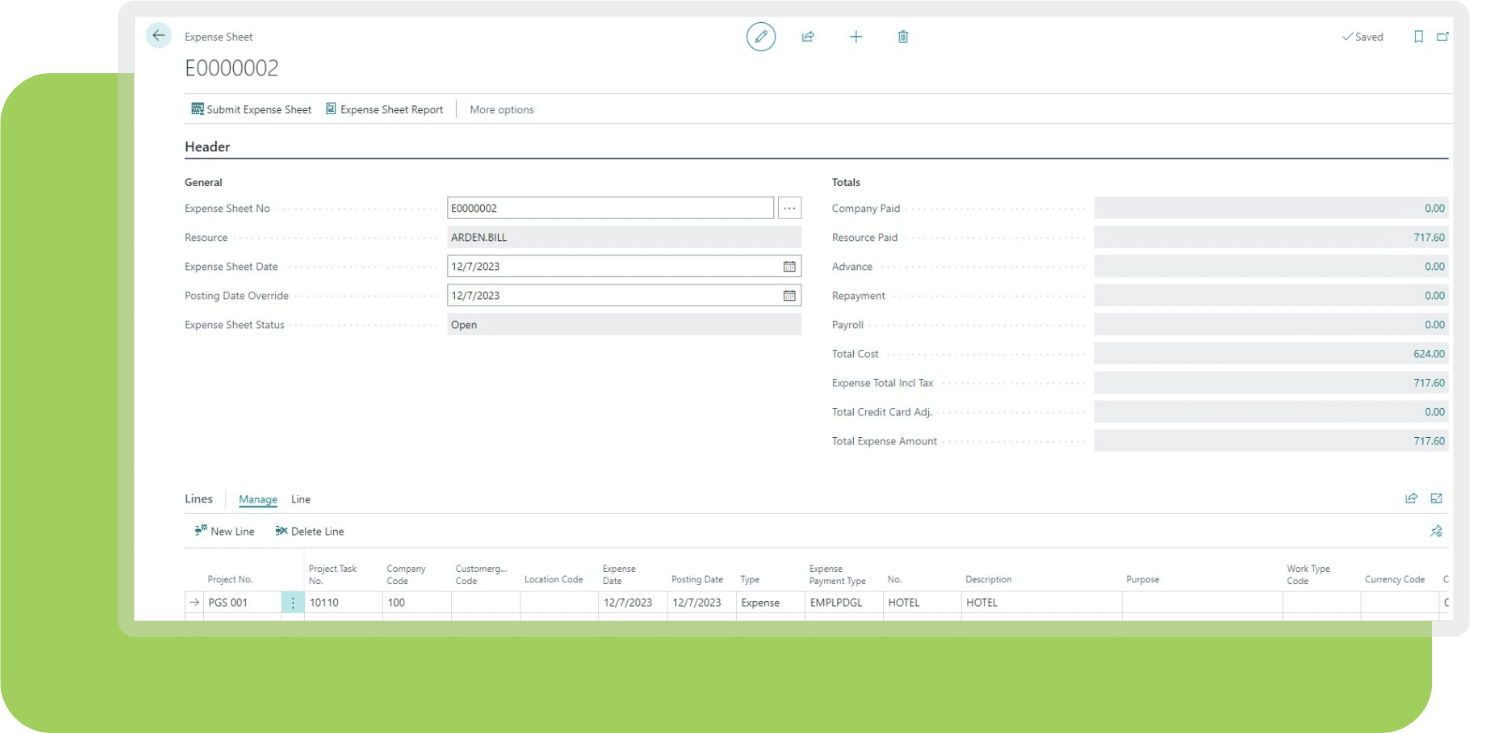Screen dimensions: 1490x733
Task: Click Delete Line
Action: 310,531
